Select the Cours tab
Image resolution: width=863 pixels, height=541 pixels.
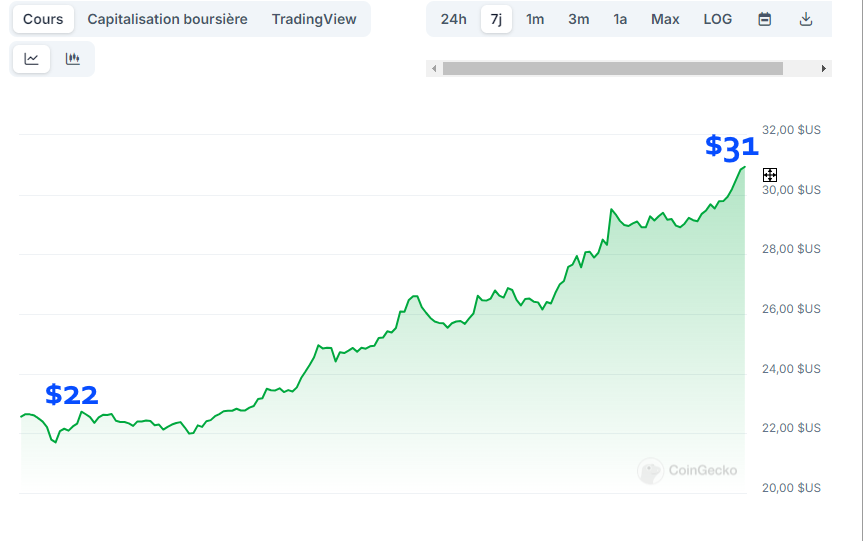click(x=43, y=19)
